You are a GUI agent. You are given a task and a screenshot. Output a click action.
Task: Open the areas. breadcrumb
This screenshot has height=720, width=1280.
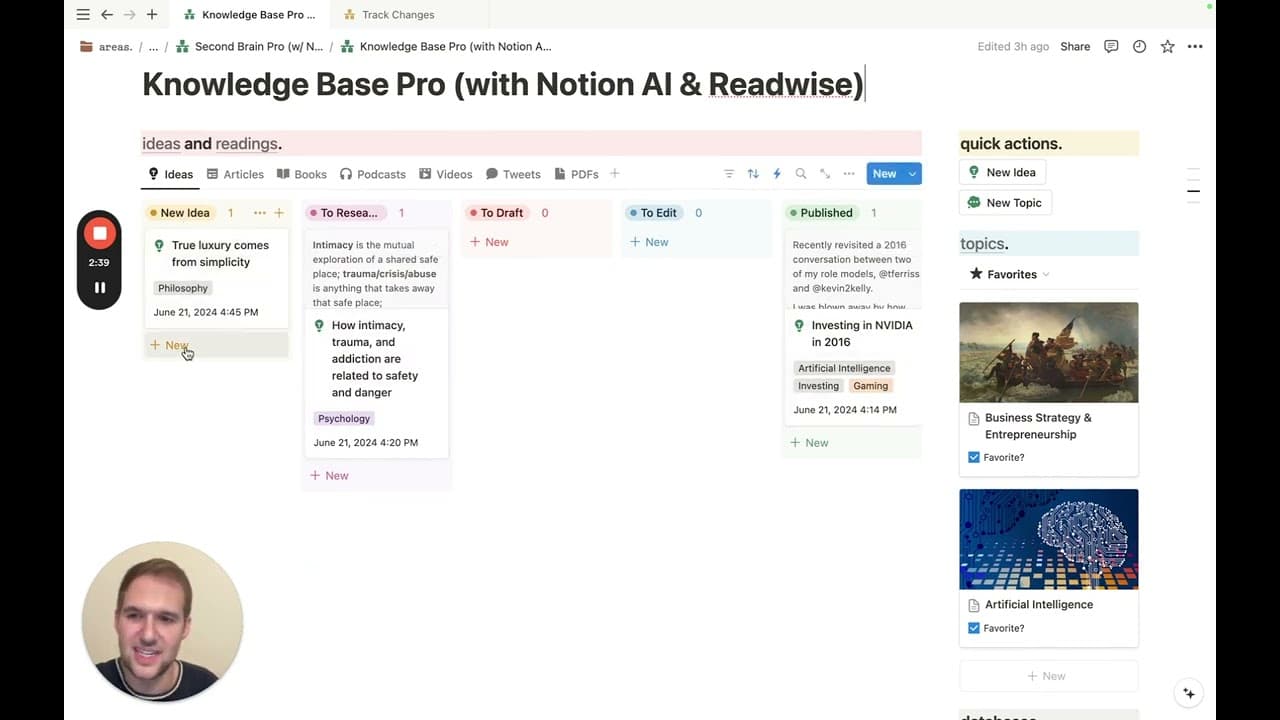tap(107, 46)
